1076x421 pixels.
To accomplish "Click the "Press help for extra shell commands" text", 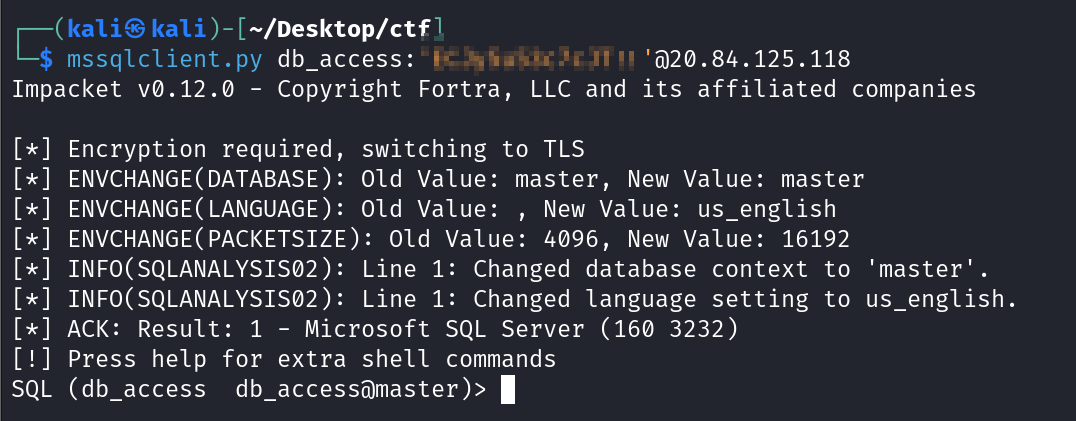I will 312,359.
